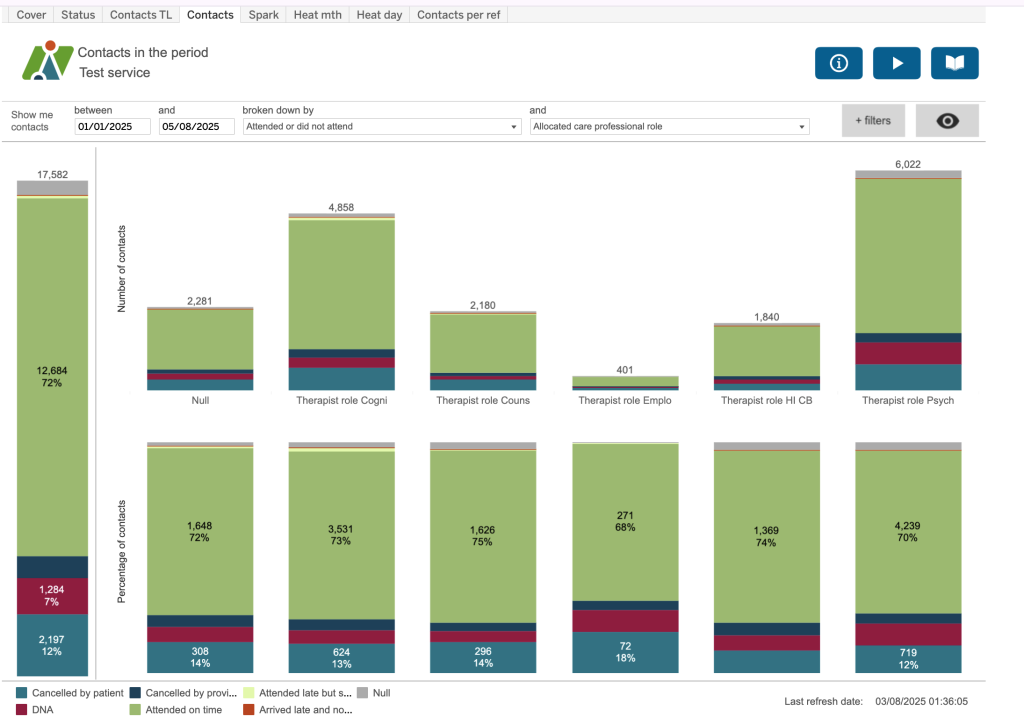This screenshot has height=717, width=1024.
Task: Open the book guide icon button
Action: pyautogui.click(x=954, y=63)
